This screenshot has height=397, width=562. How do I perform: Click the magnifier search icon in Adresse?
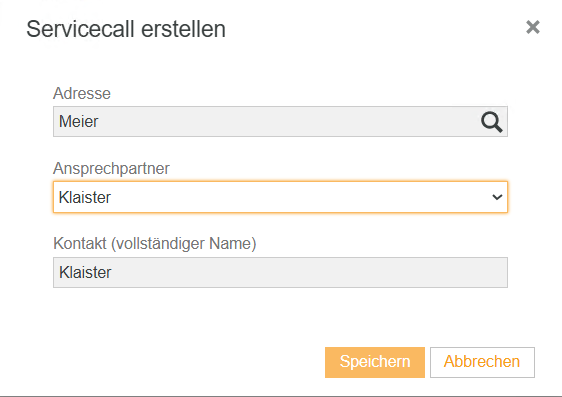pos(492,122)
